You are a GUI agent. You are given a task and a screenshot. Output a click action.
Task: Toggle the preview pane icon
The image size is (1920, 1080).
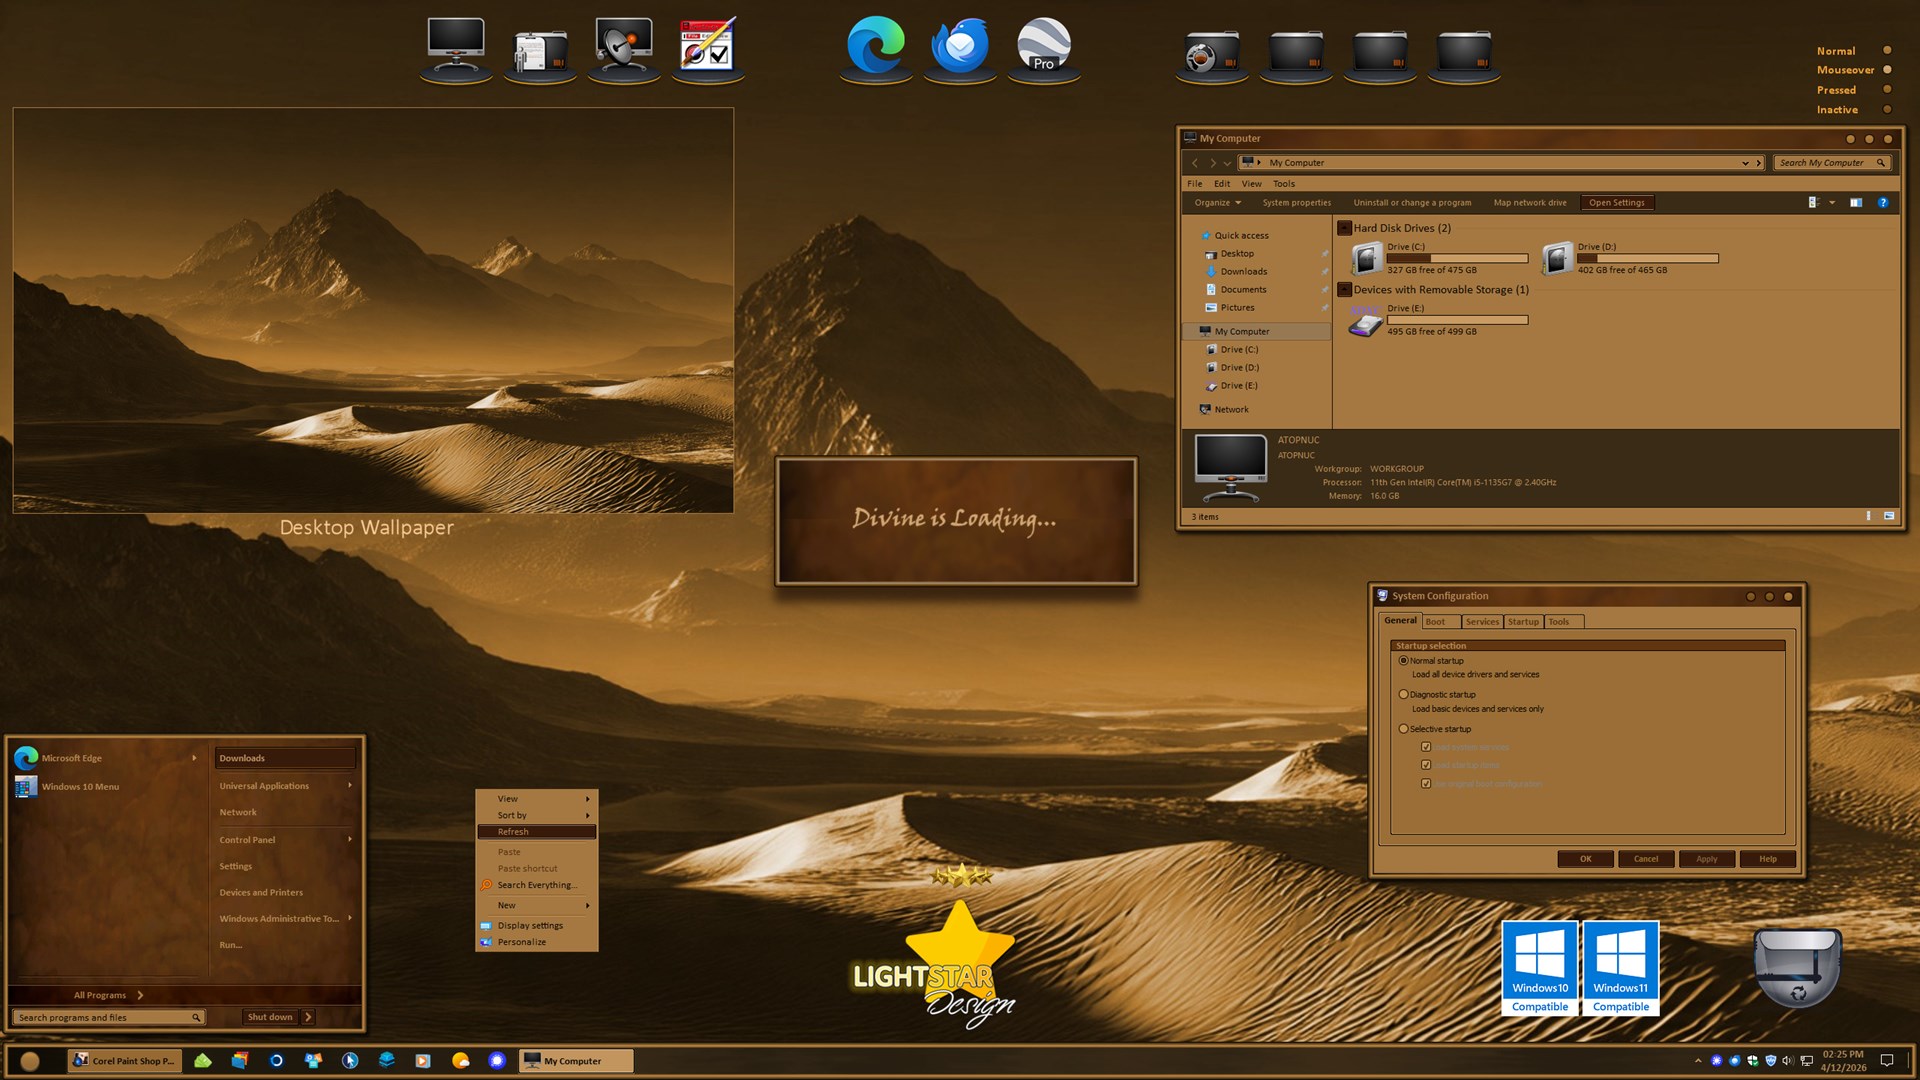1856,203
